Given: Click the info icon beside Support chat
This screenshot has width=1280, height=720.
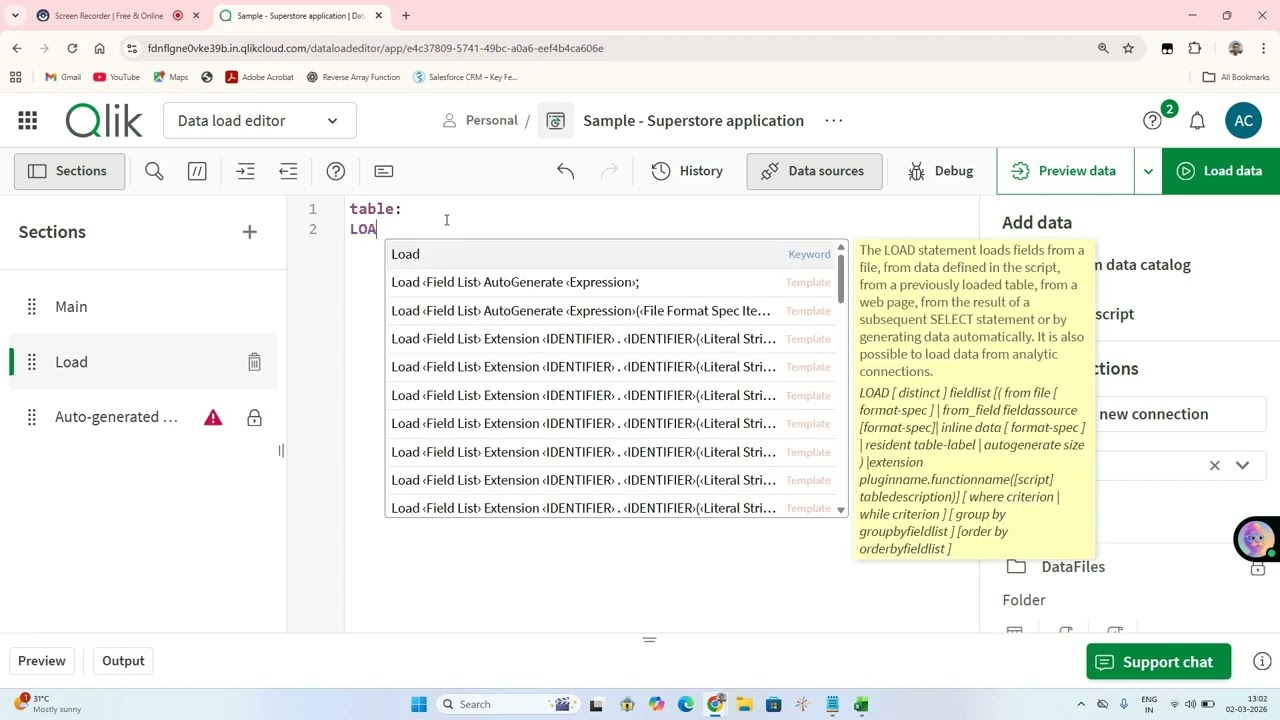Looking at the screenshot, I should 1262,662.
